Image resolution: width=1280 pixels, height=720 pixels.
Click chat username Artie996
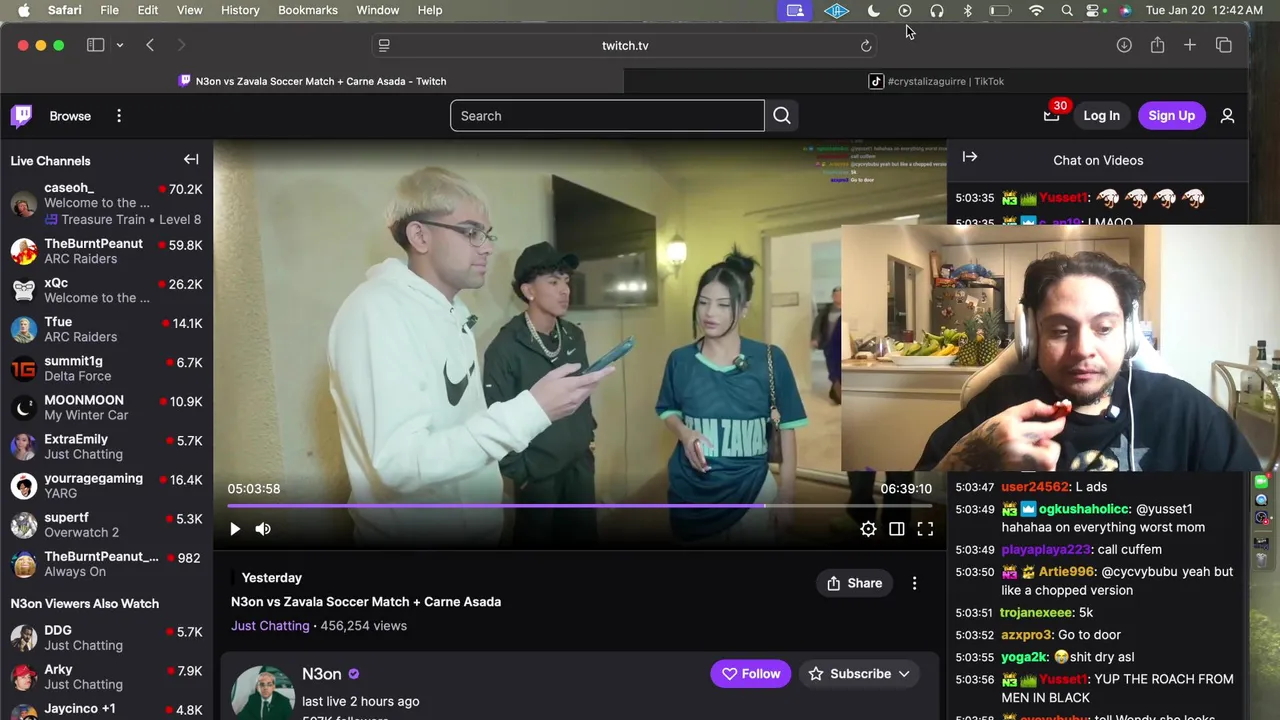coord(1066,572)
